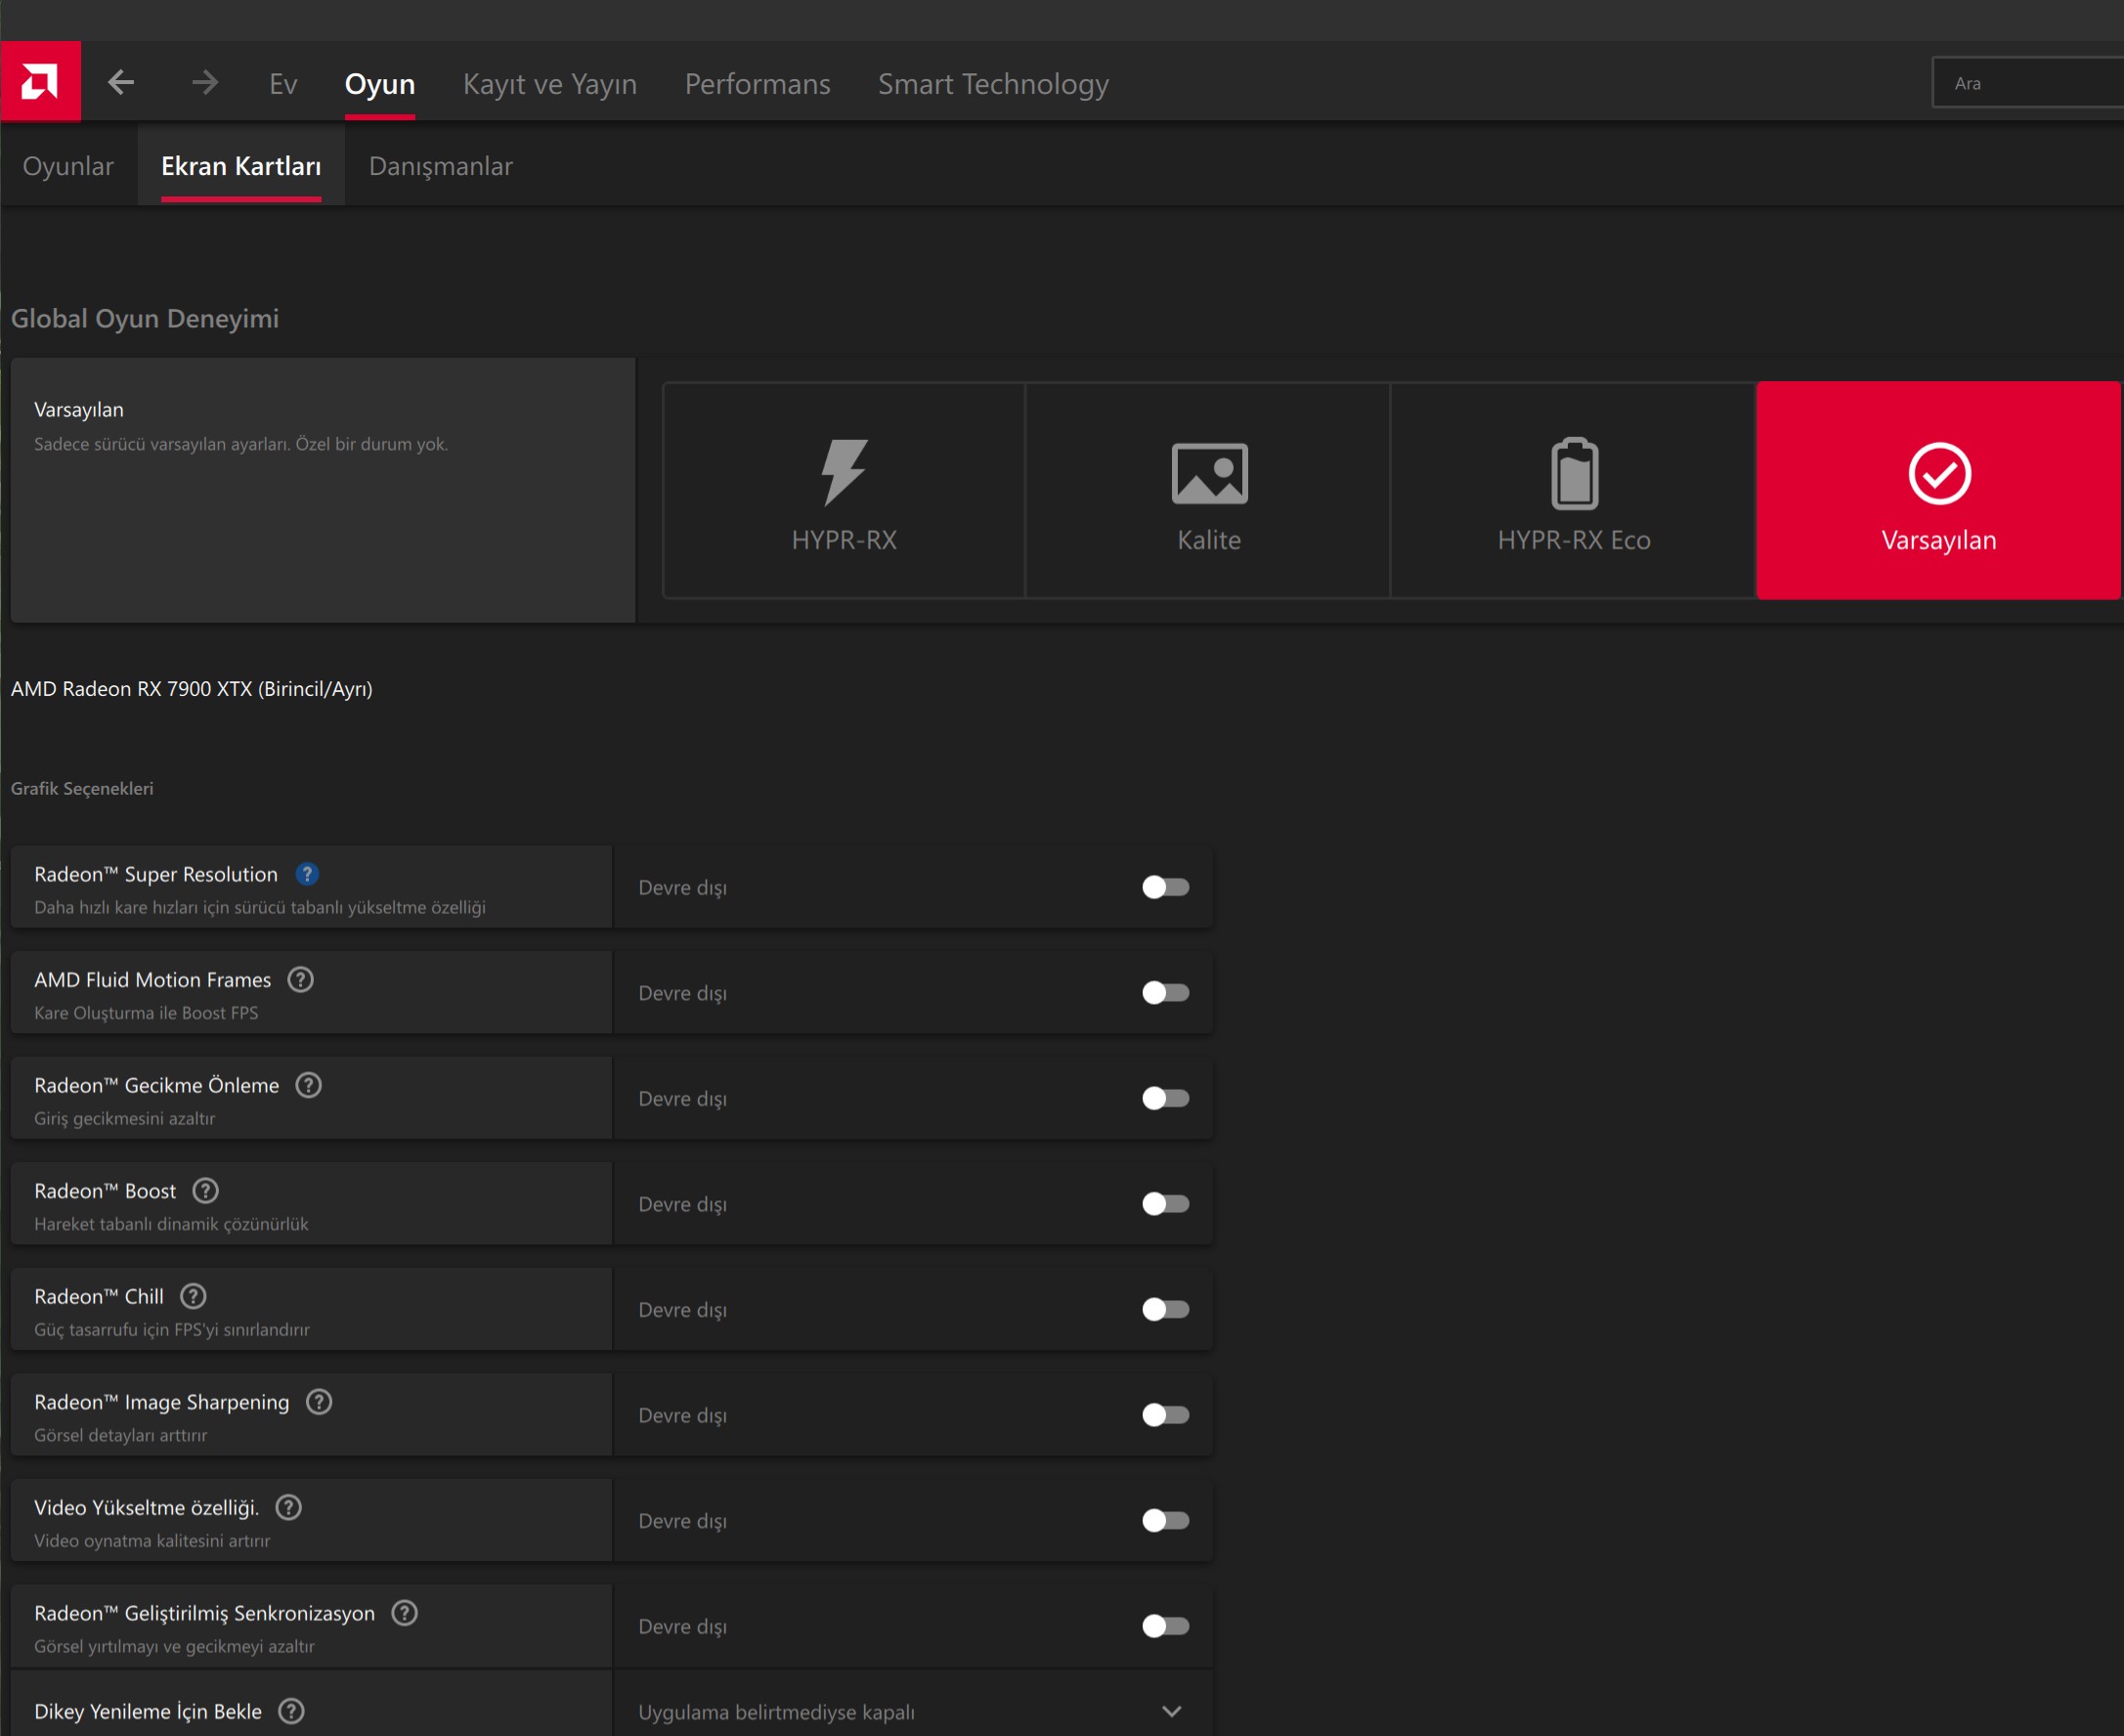Click 'Hareket tabanlı dinamik çözünürlük' text

(x=171, y=1223)
